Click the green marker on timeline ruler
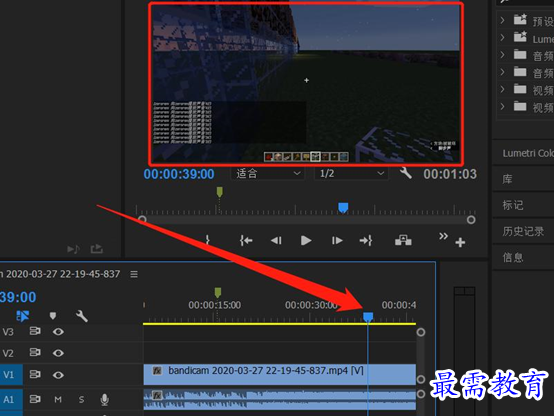 pos(218,292)
